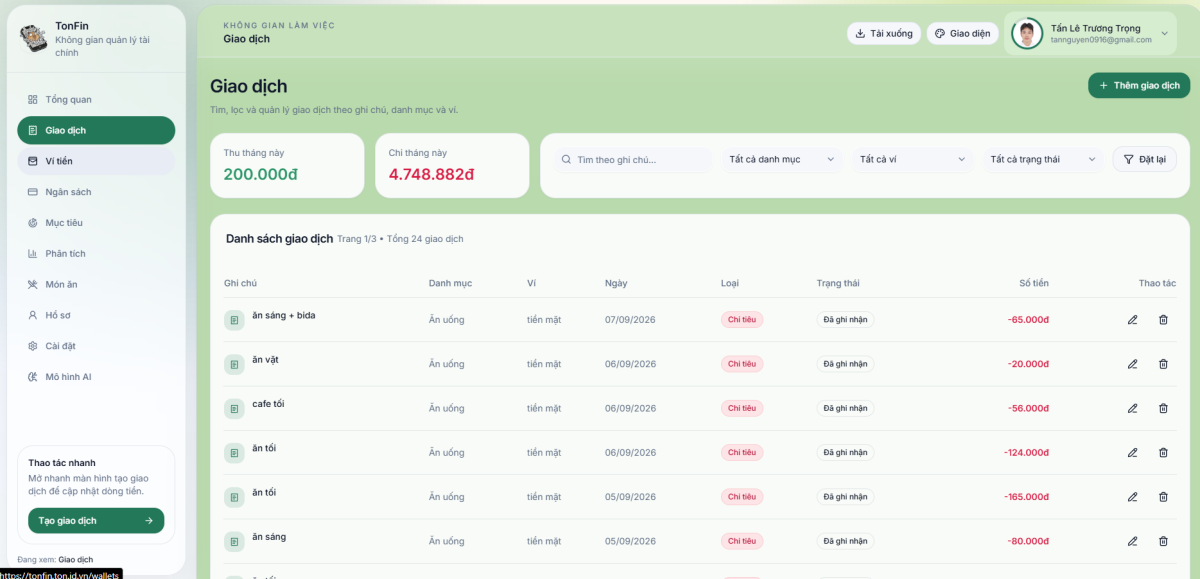Viewport: 1200px width, 579px height.
Task: Edit the "ăn vặt" transaction
Action: point(1133,364)
